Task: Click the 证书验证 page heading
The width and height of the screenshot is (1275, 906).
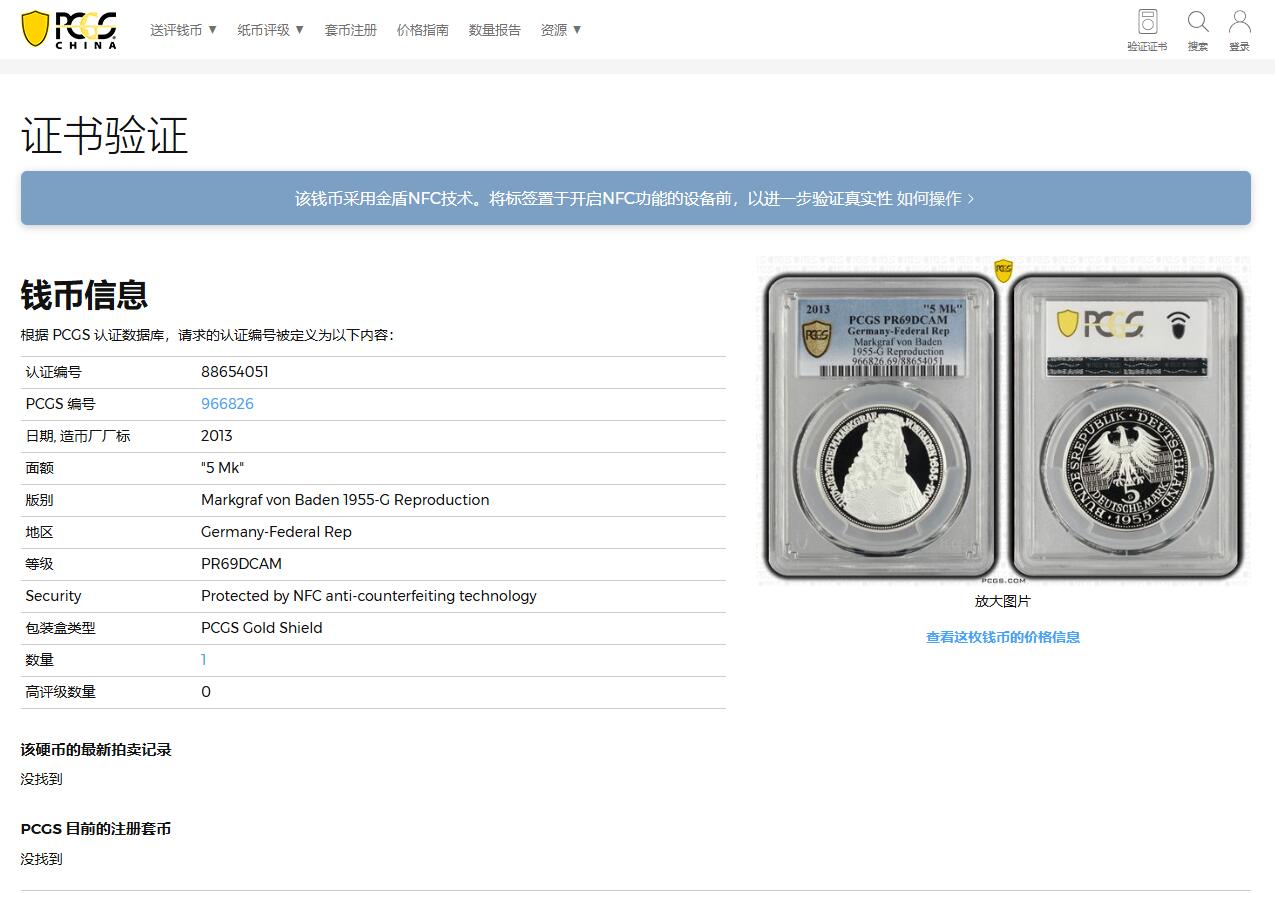Action: (x=105, y=135)
